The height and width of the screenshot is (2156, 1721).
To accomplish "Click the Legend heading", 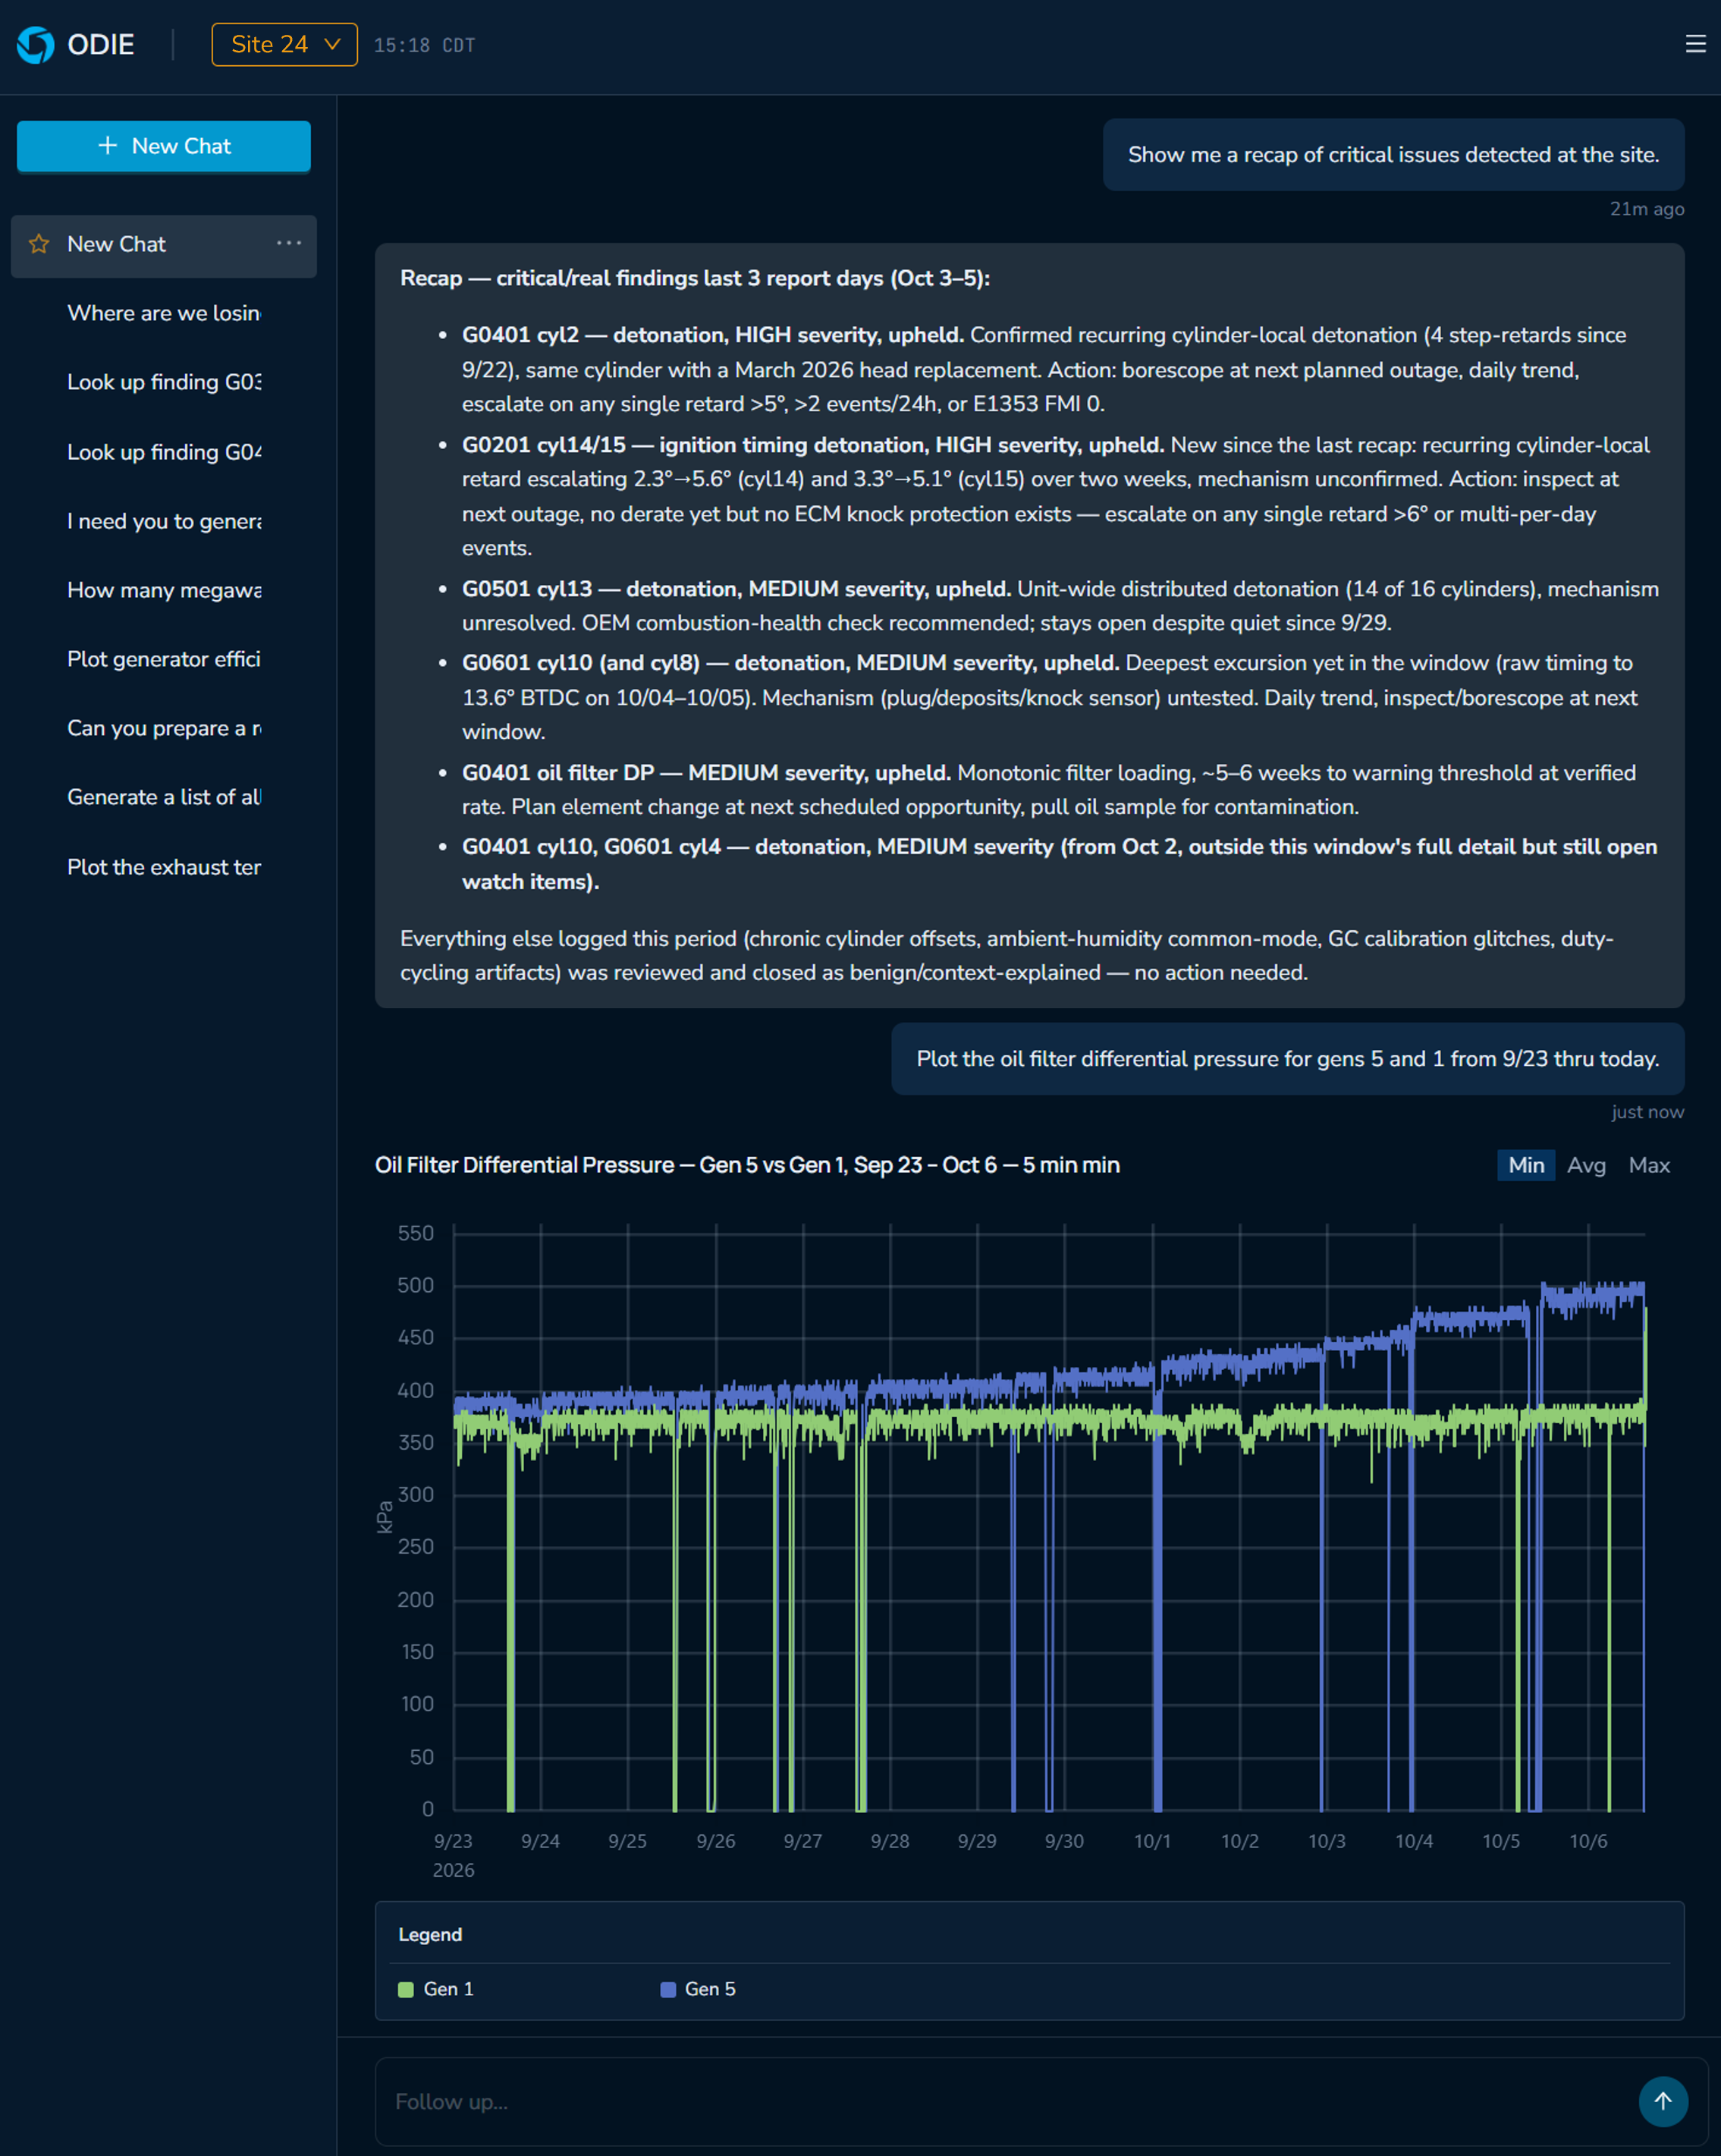I will (x=430, y=1935).
